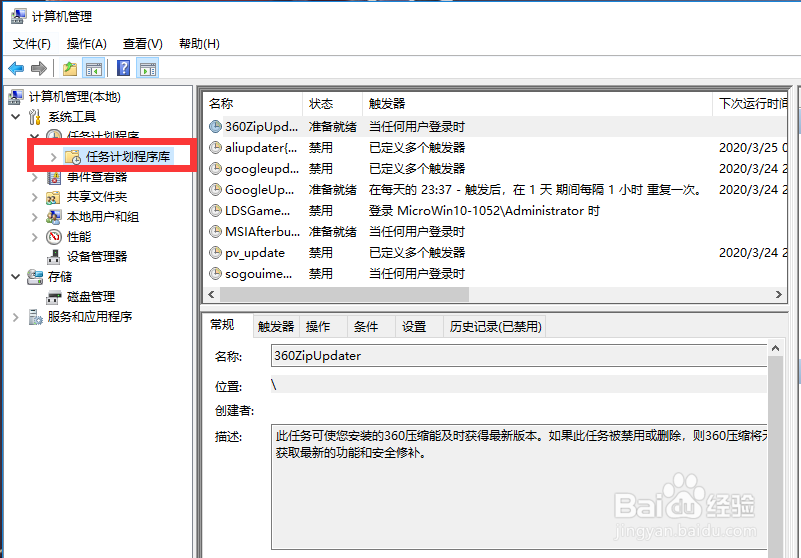Click the Back arrow toolbar icon
Viewport: 801px width, 558px height.
point(16,68)
